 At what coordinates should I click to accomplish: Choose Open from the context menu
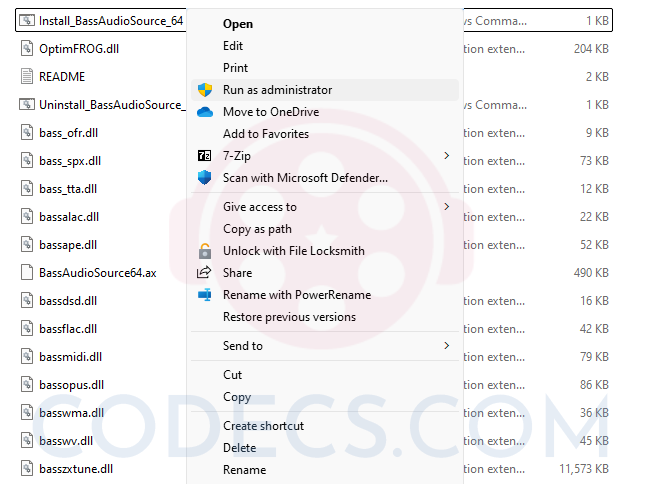click(x=325, y=24)
